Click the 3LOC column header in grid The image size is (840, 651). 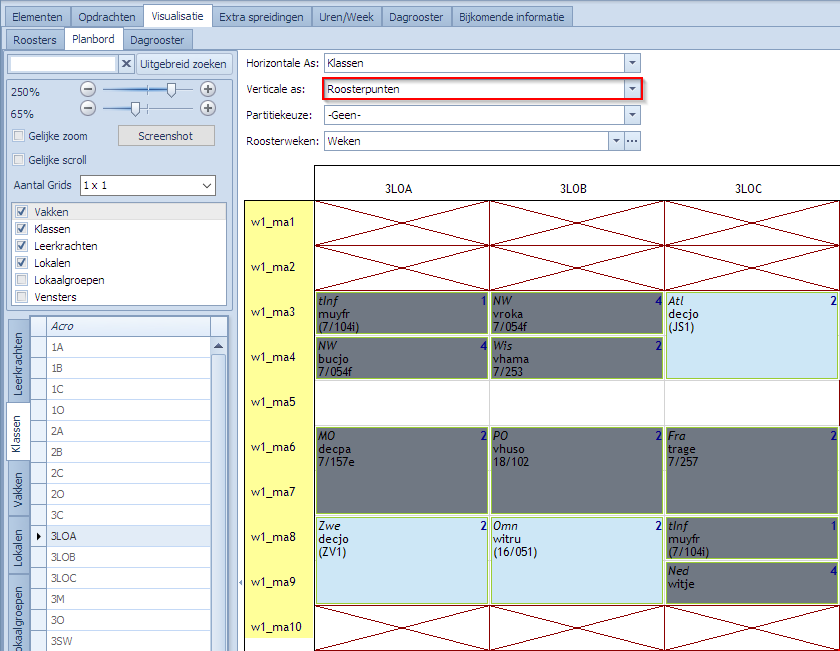pos(748,189)
